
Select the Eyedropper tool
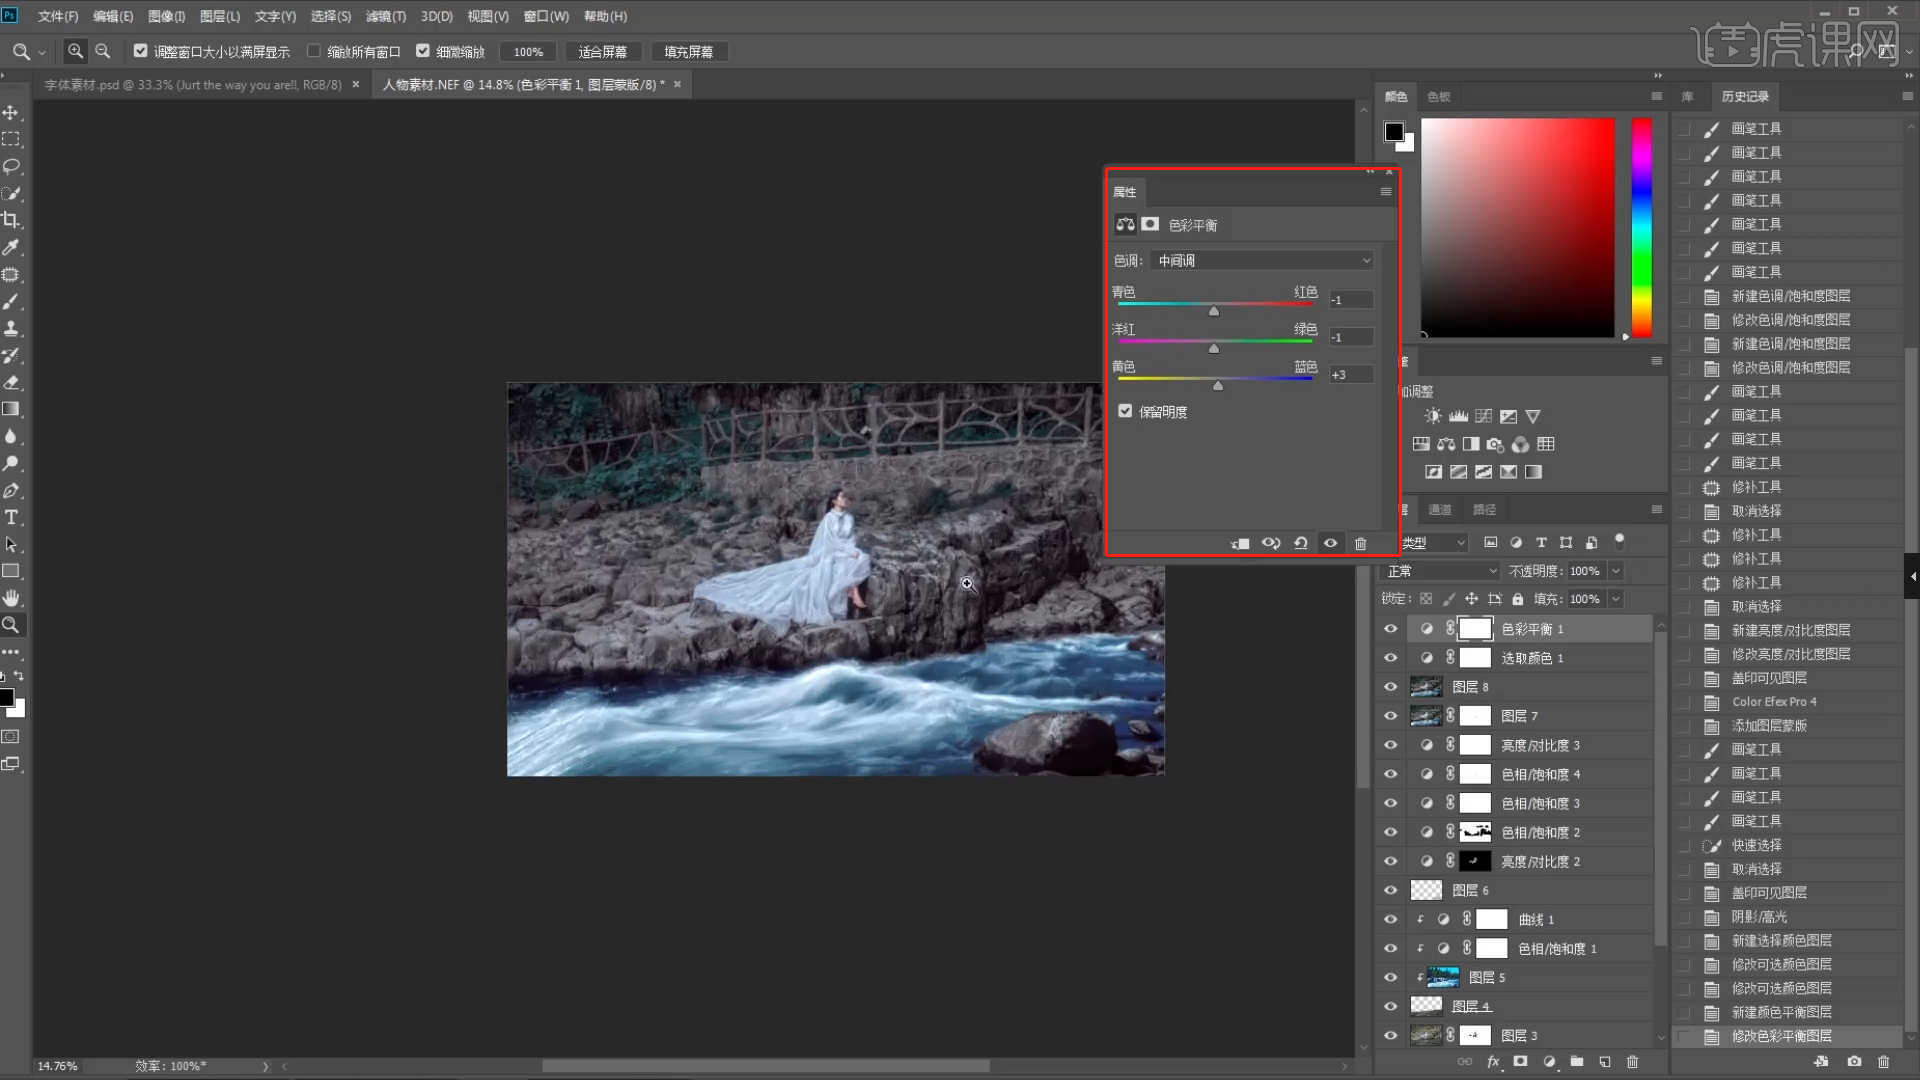(12, 247)
